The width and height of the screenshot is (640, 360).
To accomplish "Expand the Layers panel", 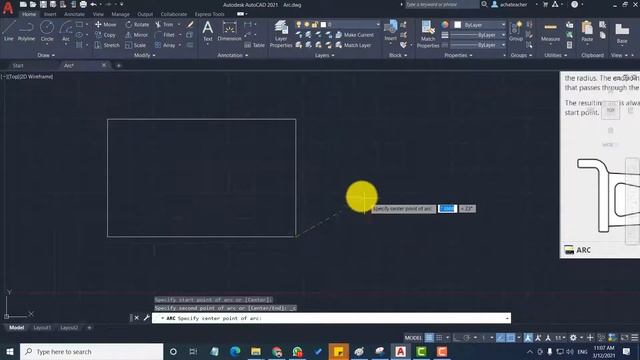I will 324,55.
